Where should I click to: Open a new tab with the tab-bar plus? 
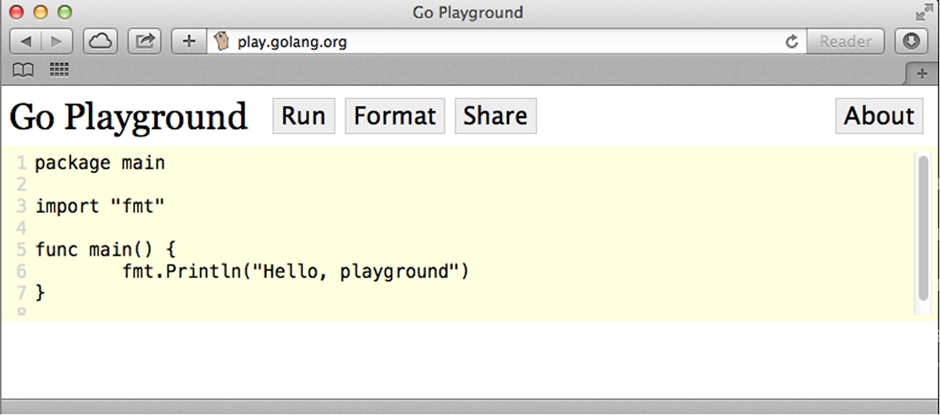(x=921, y=74)
